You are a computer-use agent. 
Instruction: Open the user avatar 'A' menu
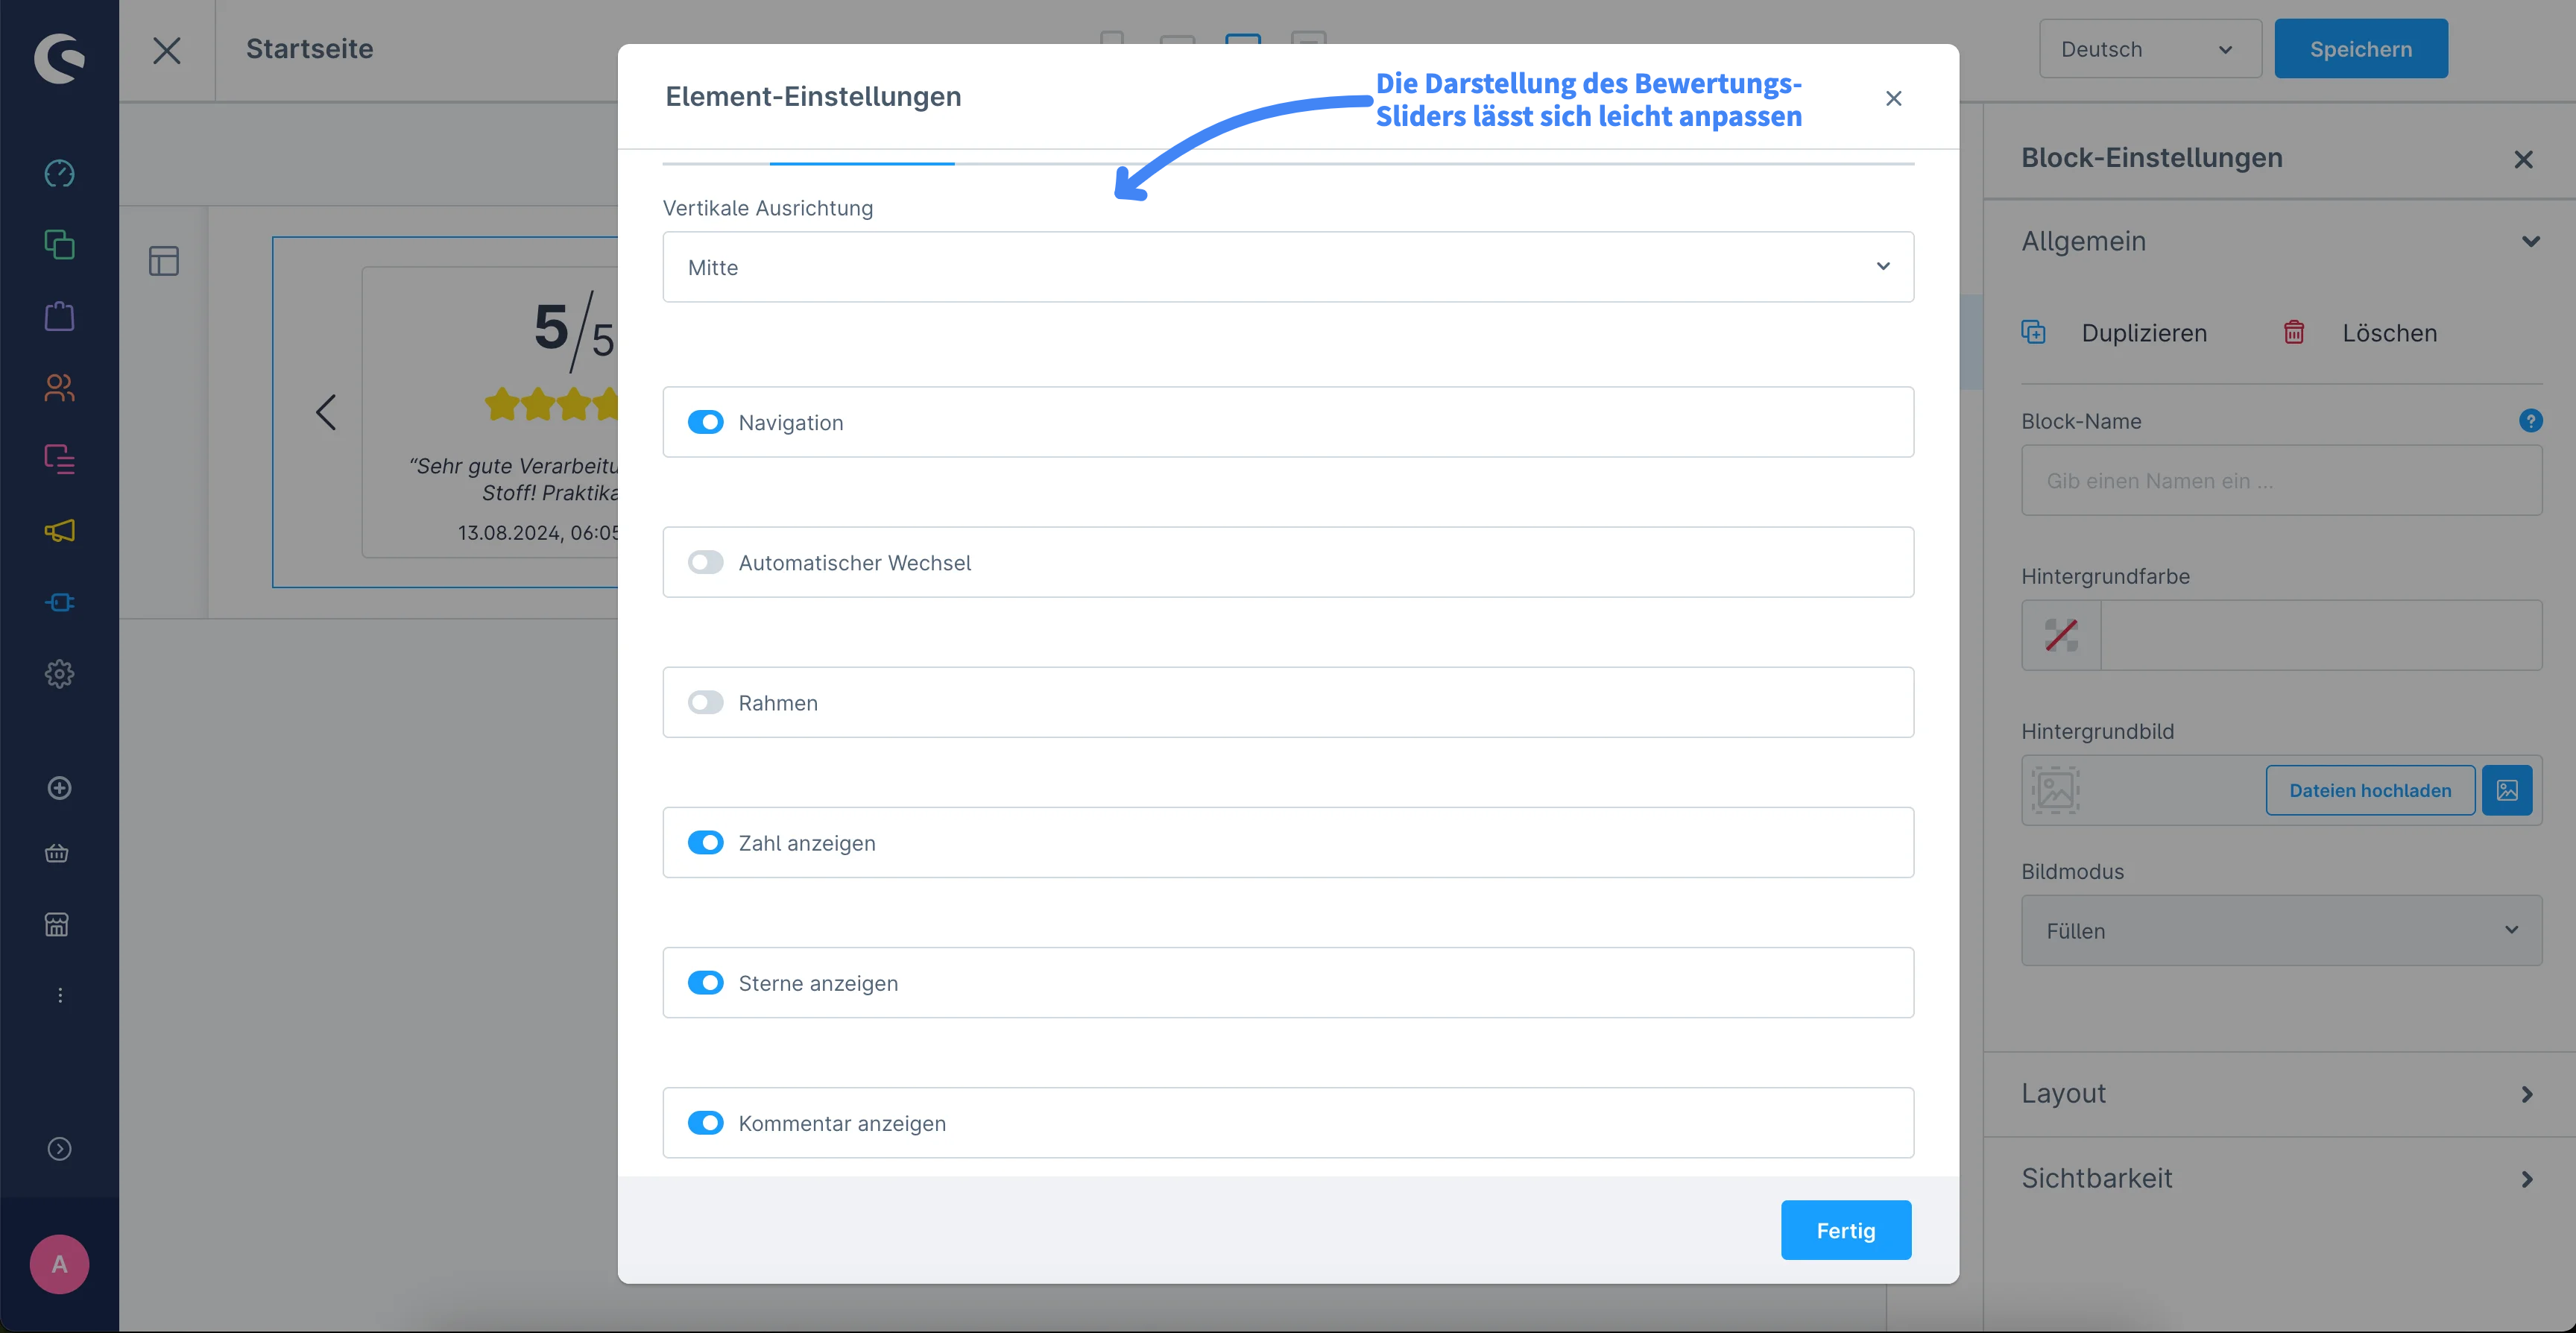pyautogui.click(x=59, y=1264)
